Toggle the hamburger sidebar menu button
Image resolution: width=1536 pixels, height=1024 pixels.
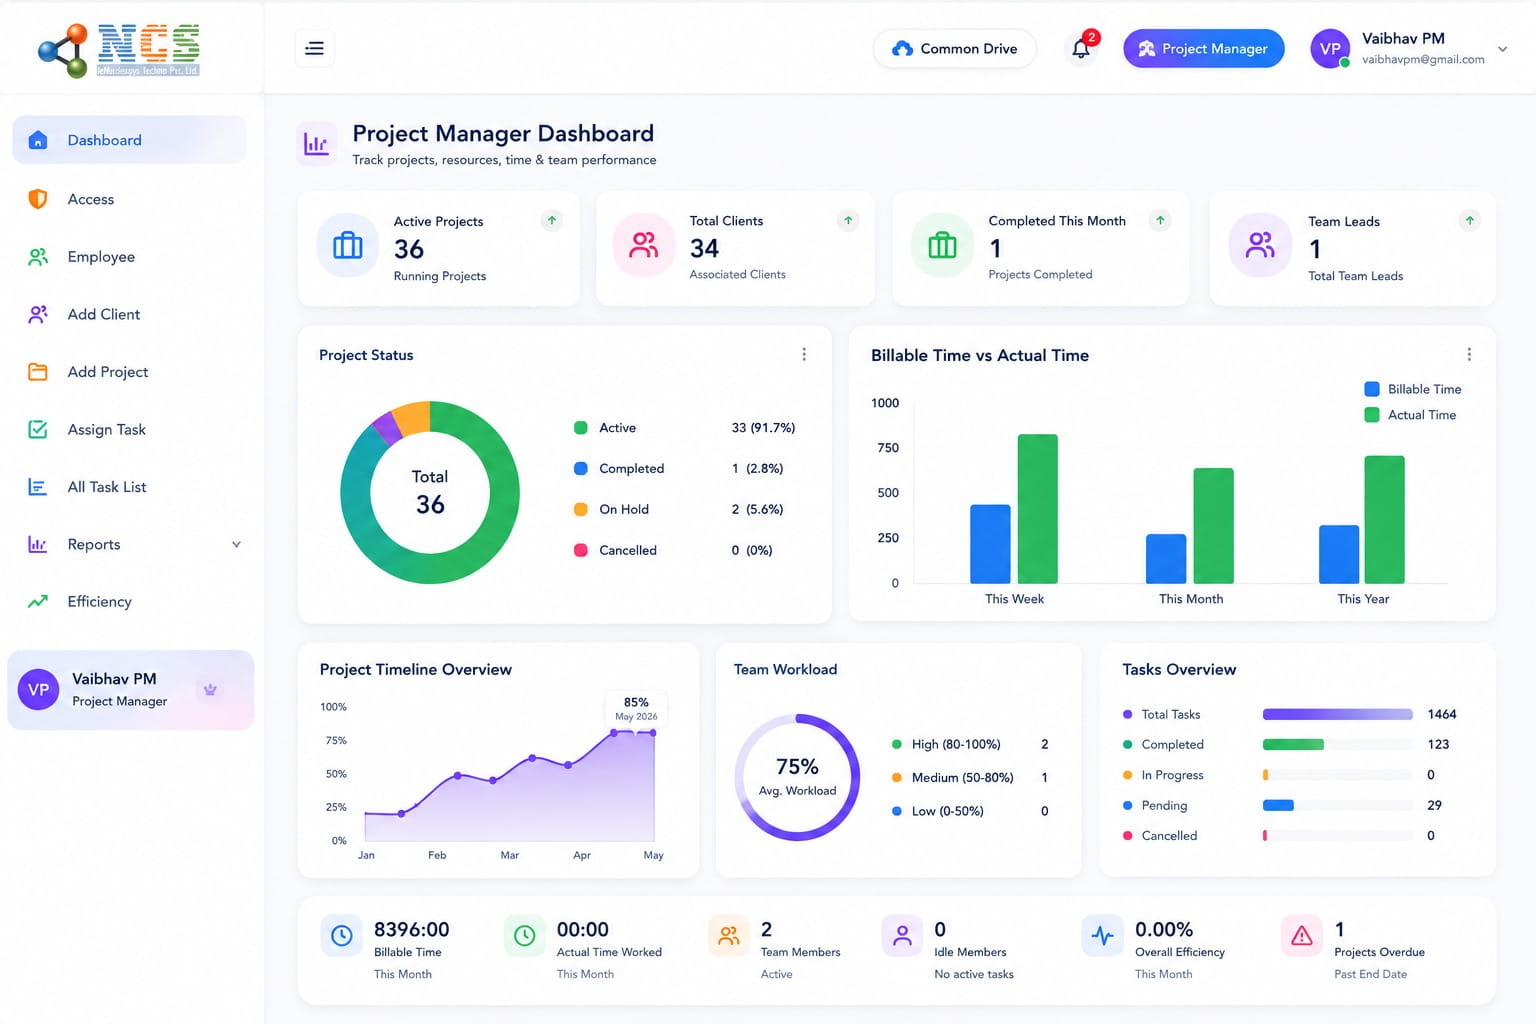pos(314,48)
